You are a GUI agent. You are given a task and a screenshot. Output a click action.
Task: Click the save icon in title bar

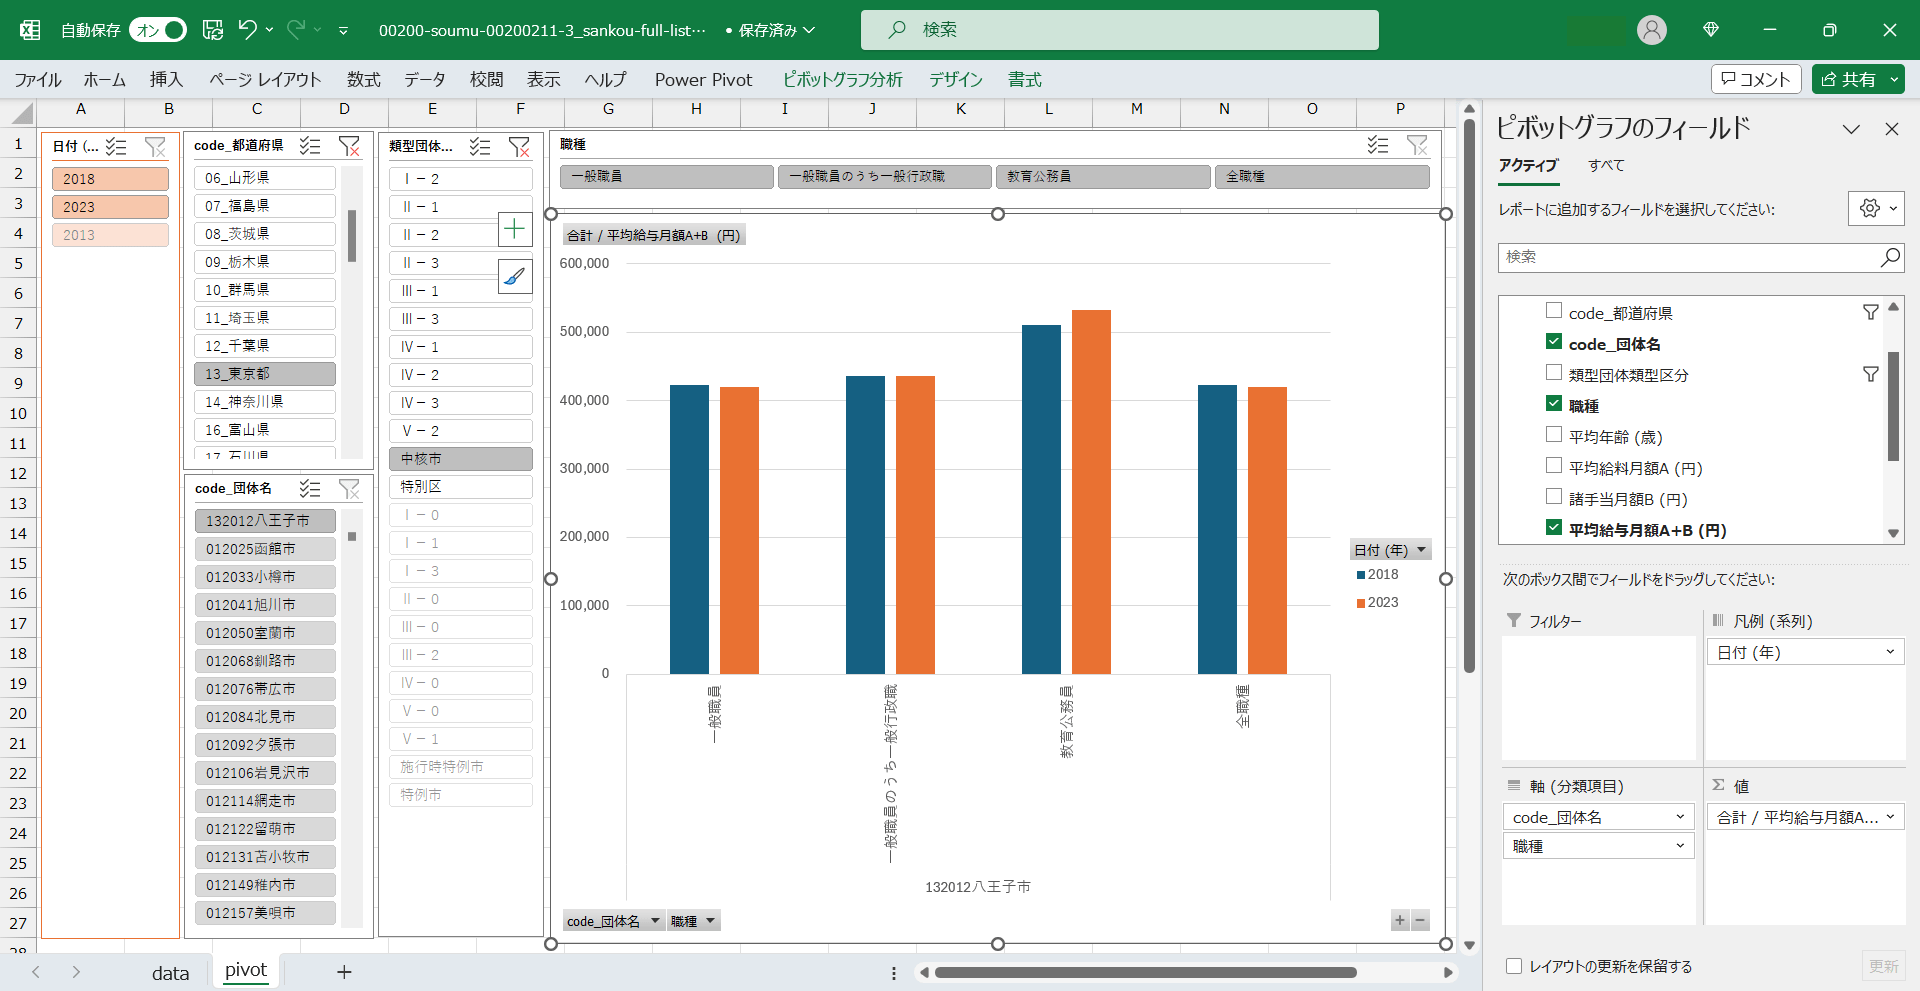coord(213,30)
